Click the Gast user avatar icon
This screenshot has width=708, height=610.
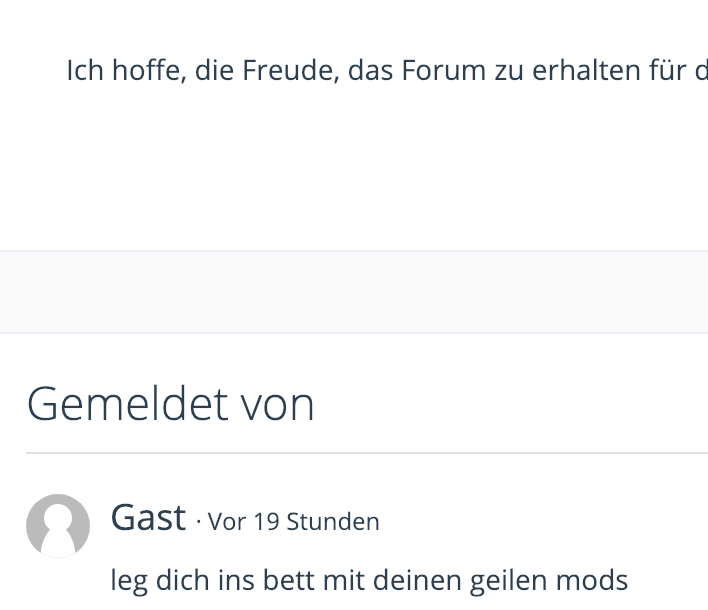(58, 525)
